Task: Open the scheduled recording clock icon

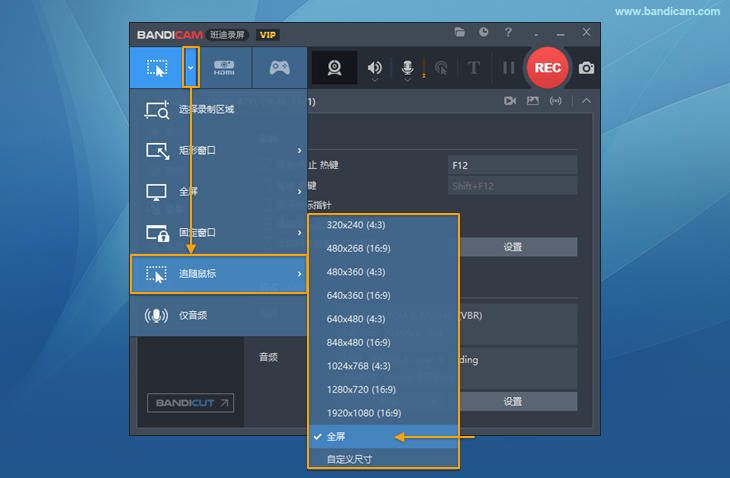Action: point(484,32)
